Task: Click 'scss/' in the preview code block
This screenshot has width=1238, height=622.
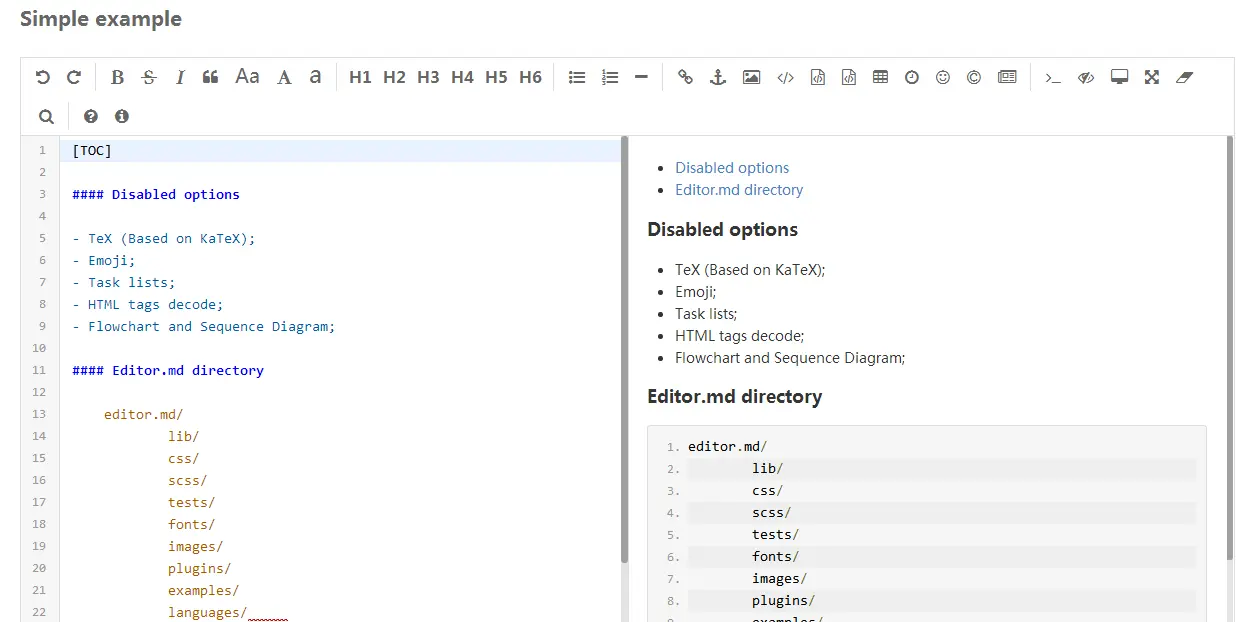Action: point(772,513)
